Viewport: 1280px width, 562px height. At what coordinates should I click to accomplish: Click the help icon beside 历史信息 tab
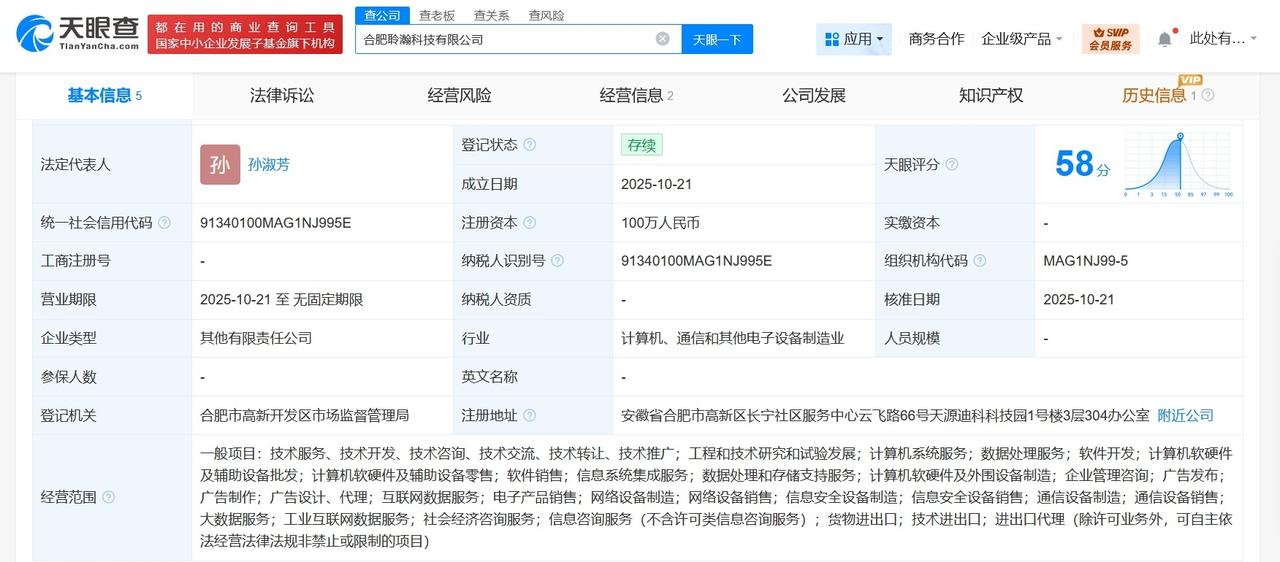pyautogui.click(x=1208, y=96)
